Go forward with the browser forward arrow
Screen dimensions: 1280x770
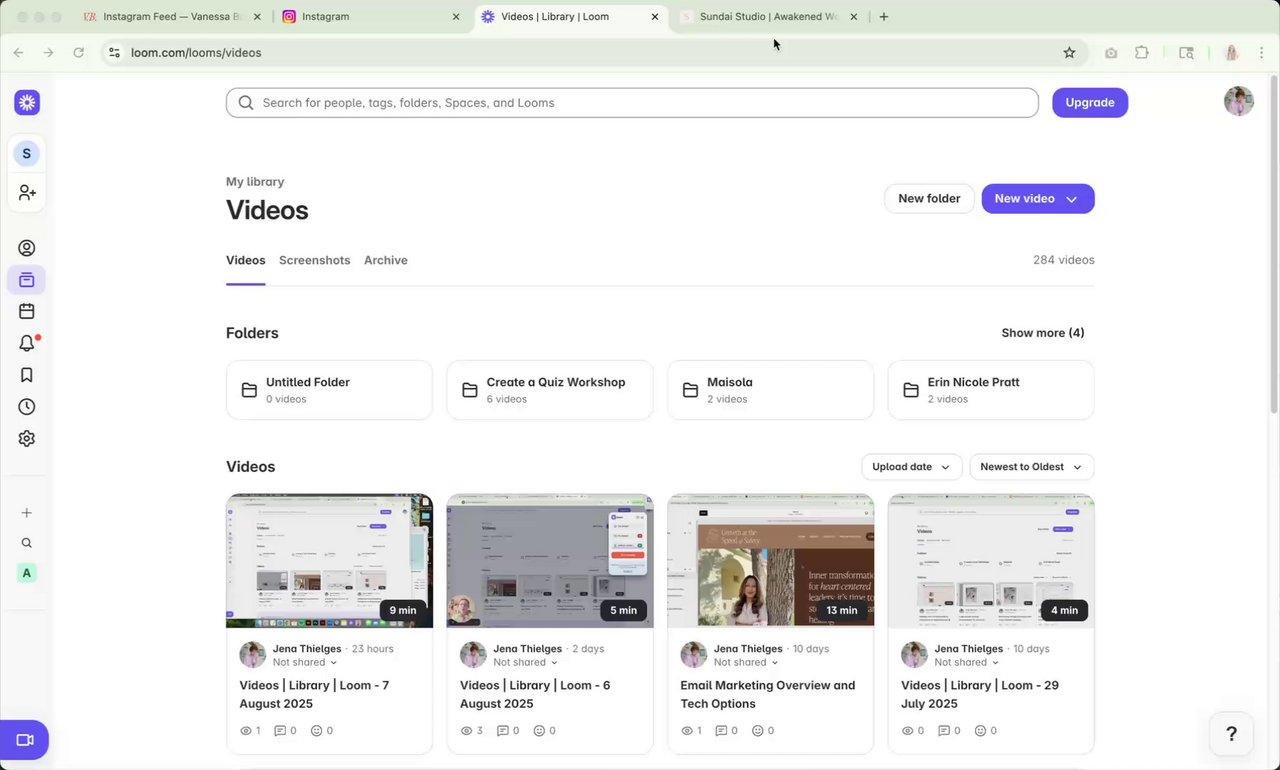click(48, 53)
